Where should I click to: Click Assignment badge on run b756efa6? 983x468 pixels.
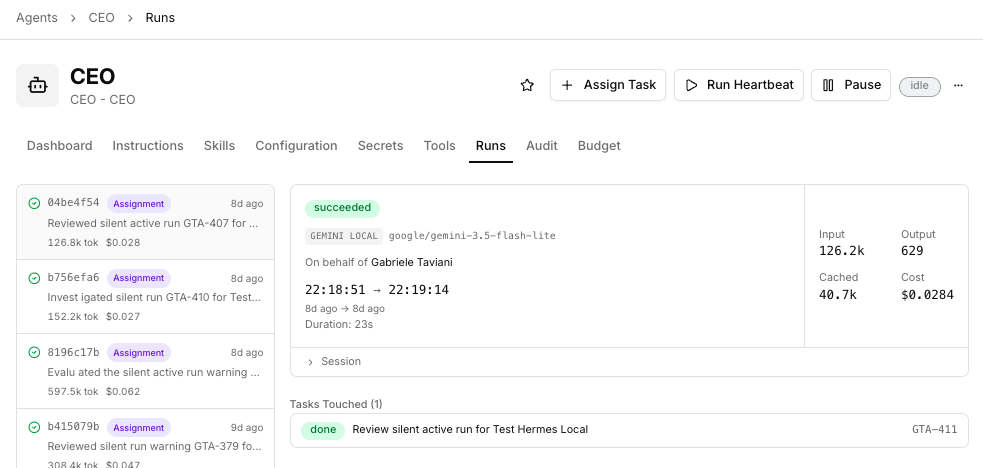[x=139, y=278]
